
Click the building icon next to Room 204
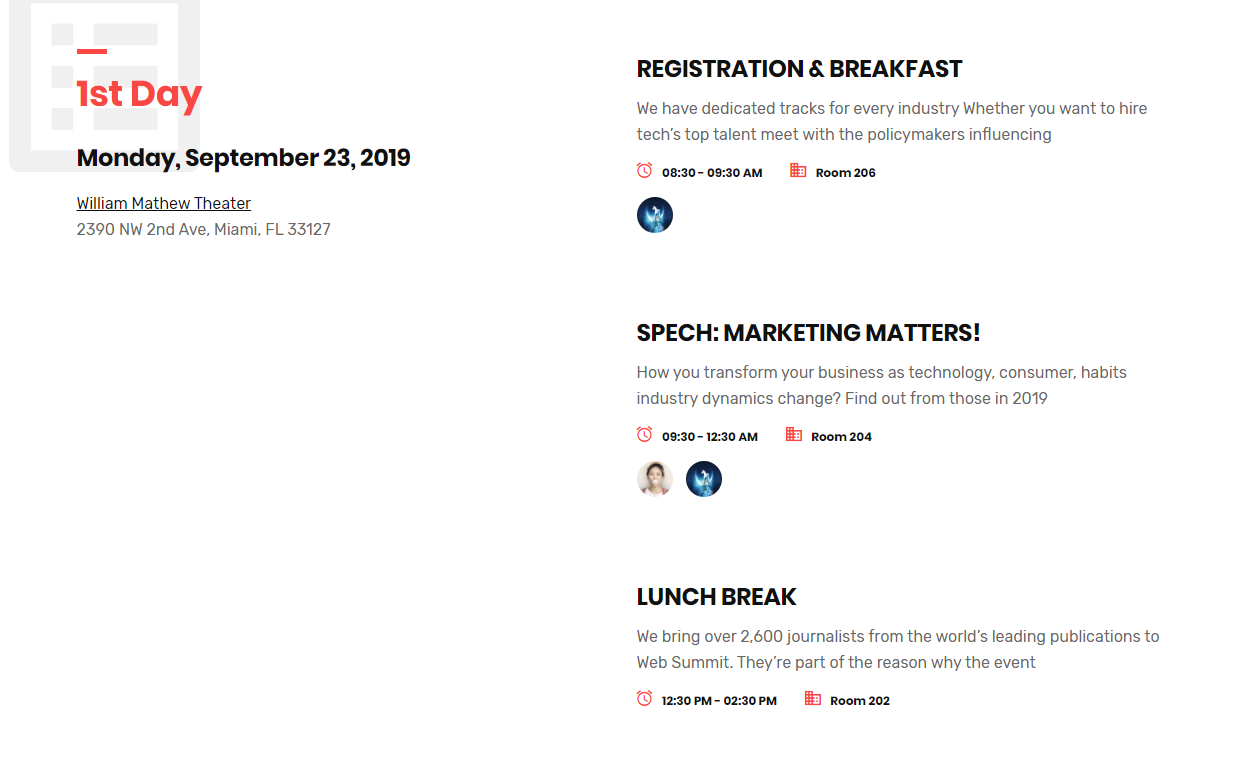[794, 435]
